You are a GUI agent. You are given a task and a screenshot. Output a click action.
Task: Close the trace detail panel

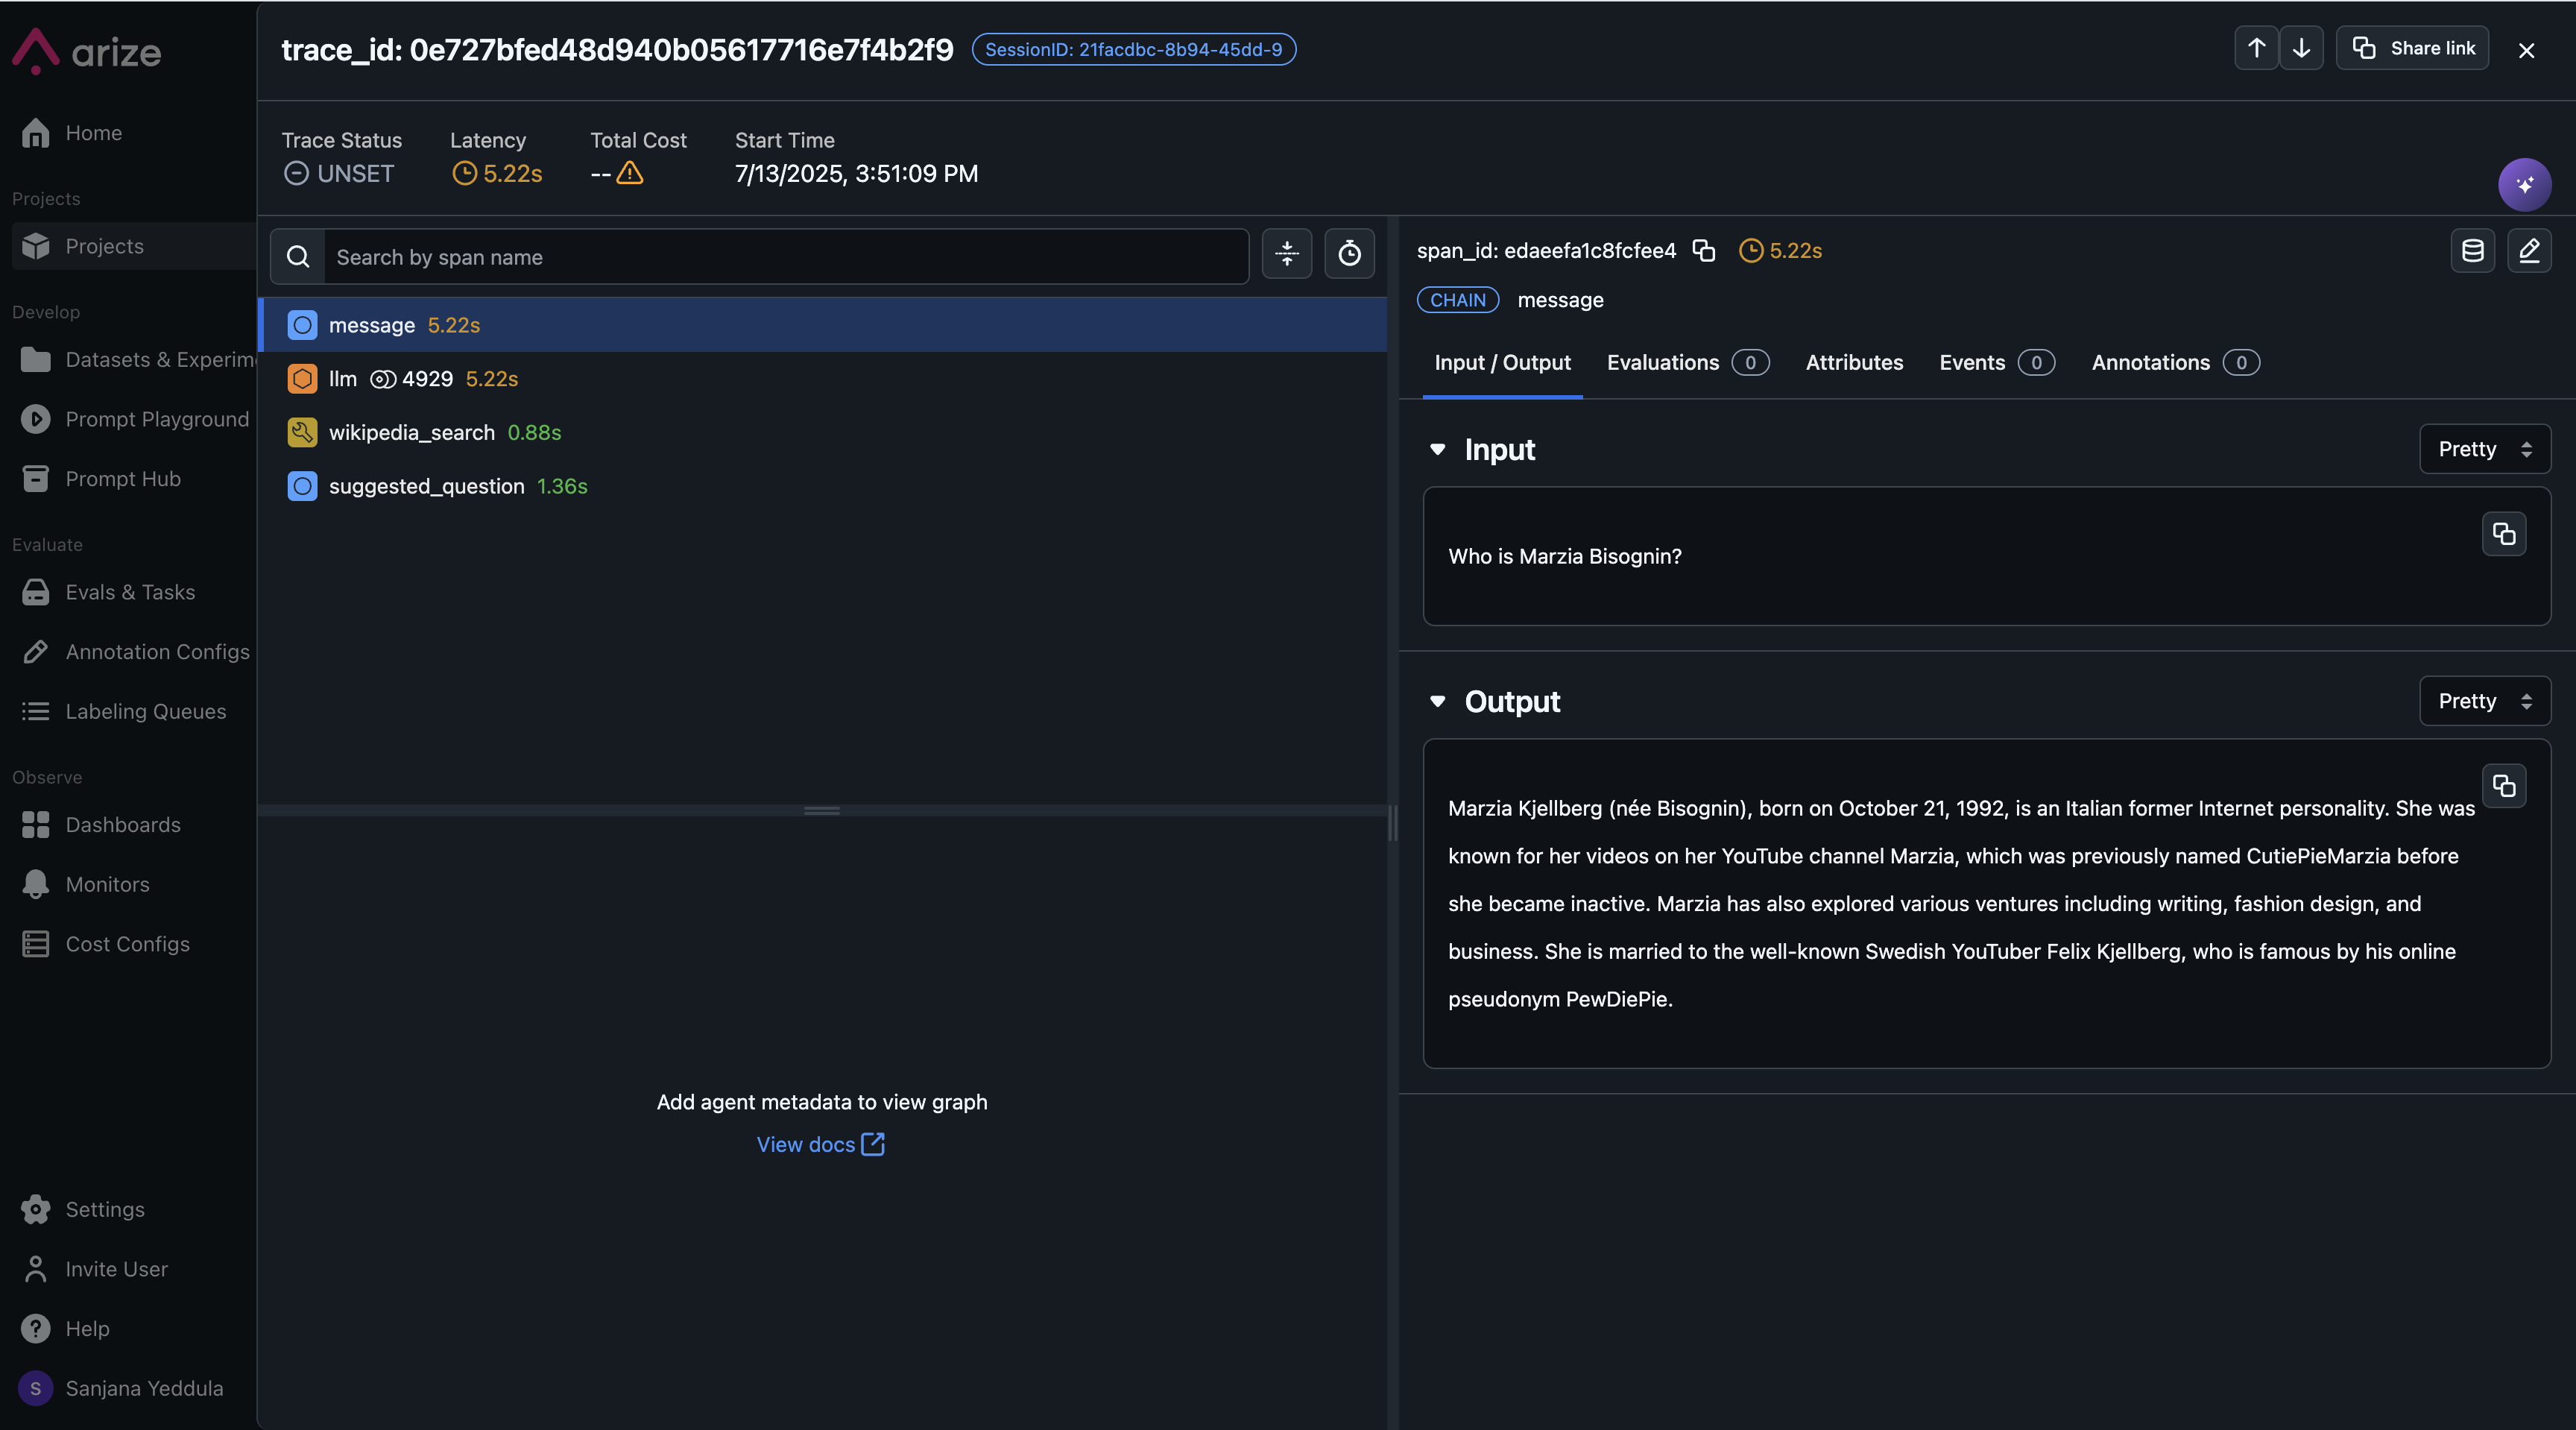[2526, 50]
